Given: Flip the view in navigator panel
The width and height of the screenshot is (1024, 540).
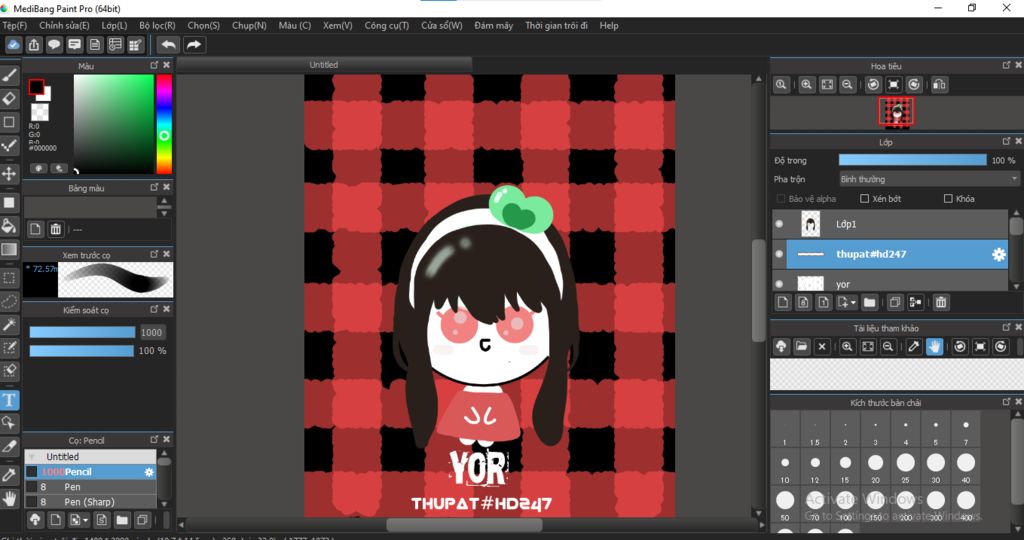Looking at the screenshot, I should 939,84.
